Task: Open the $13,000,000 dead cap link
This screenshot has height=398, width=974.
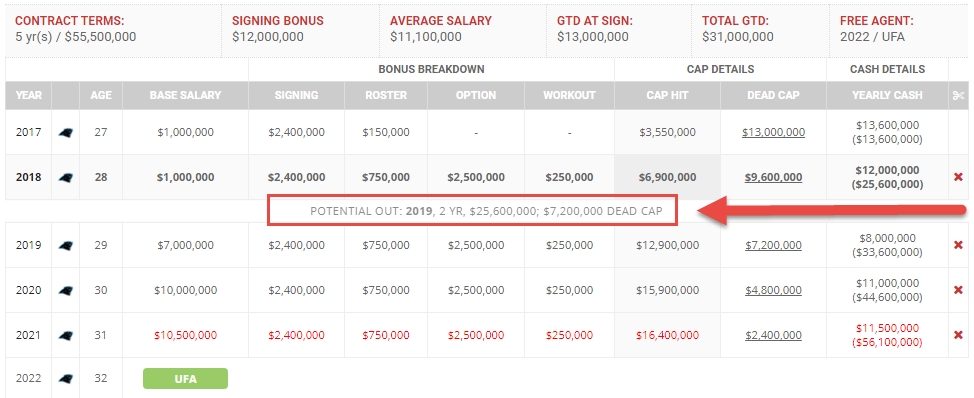Action: tap(773, 132)
